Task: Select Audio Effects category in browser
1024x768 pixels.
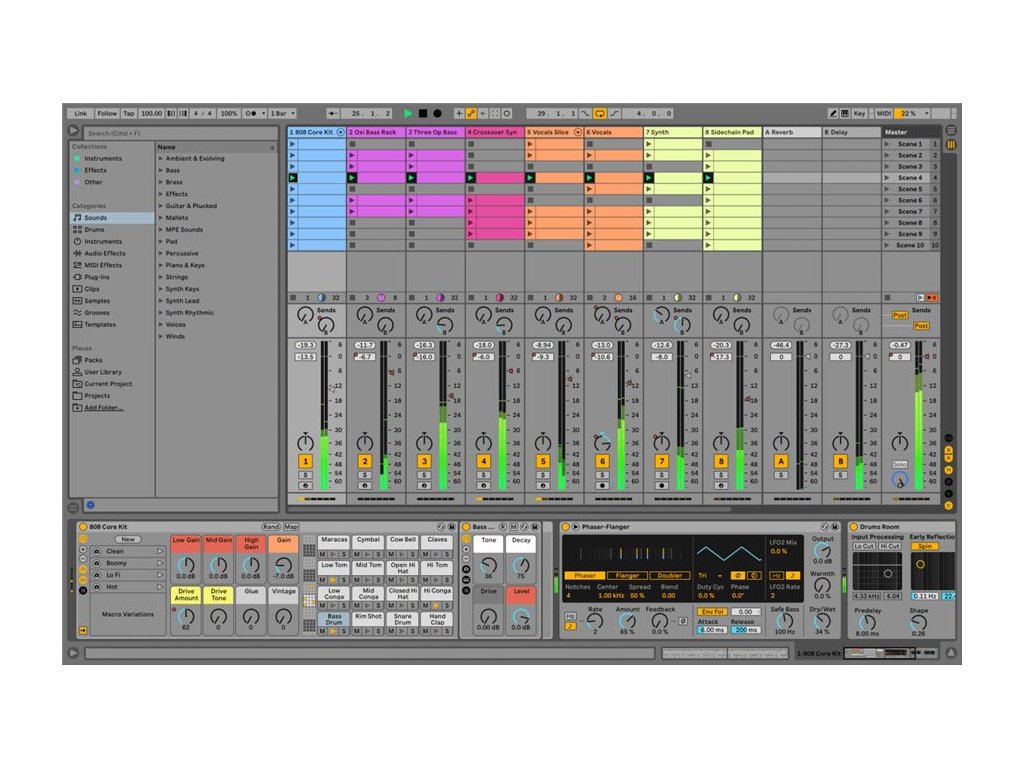Action: 104,253
